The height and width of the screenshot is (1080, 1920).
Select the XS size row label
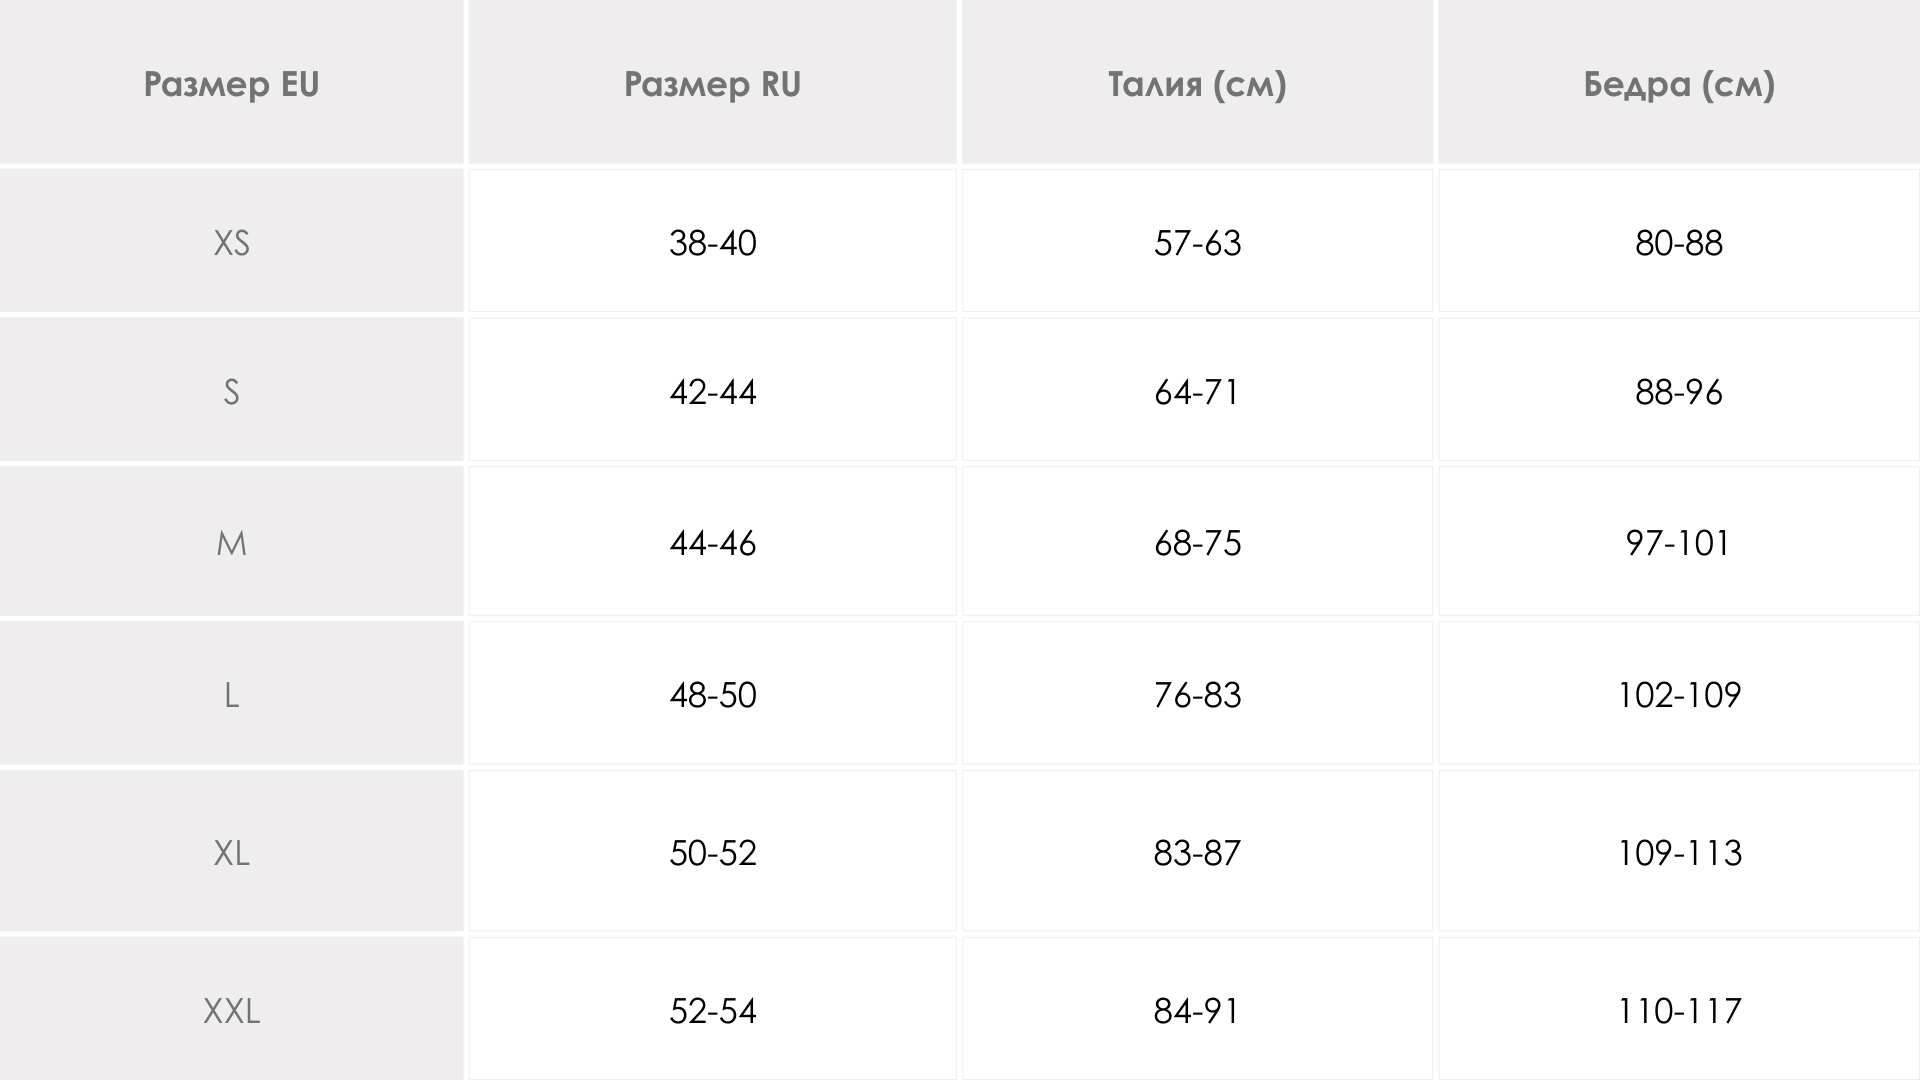click(x=231, y=243)
